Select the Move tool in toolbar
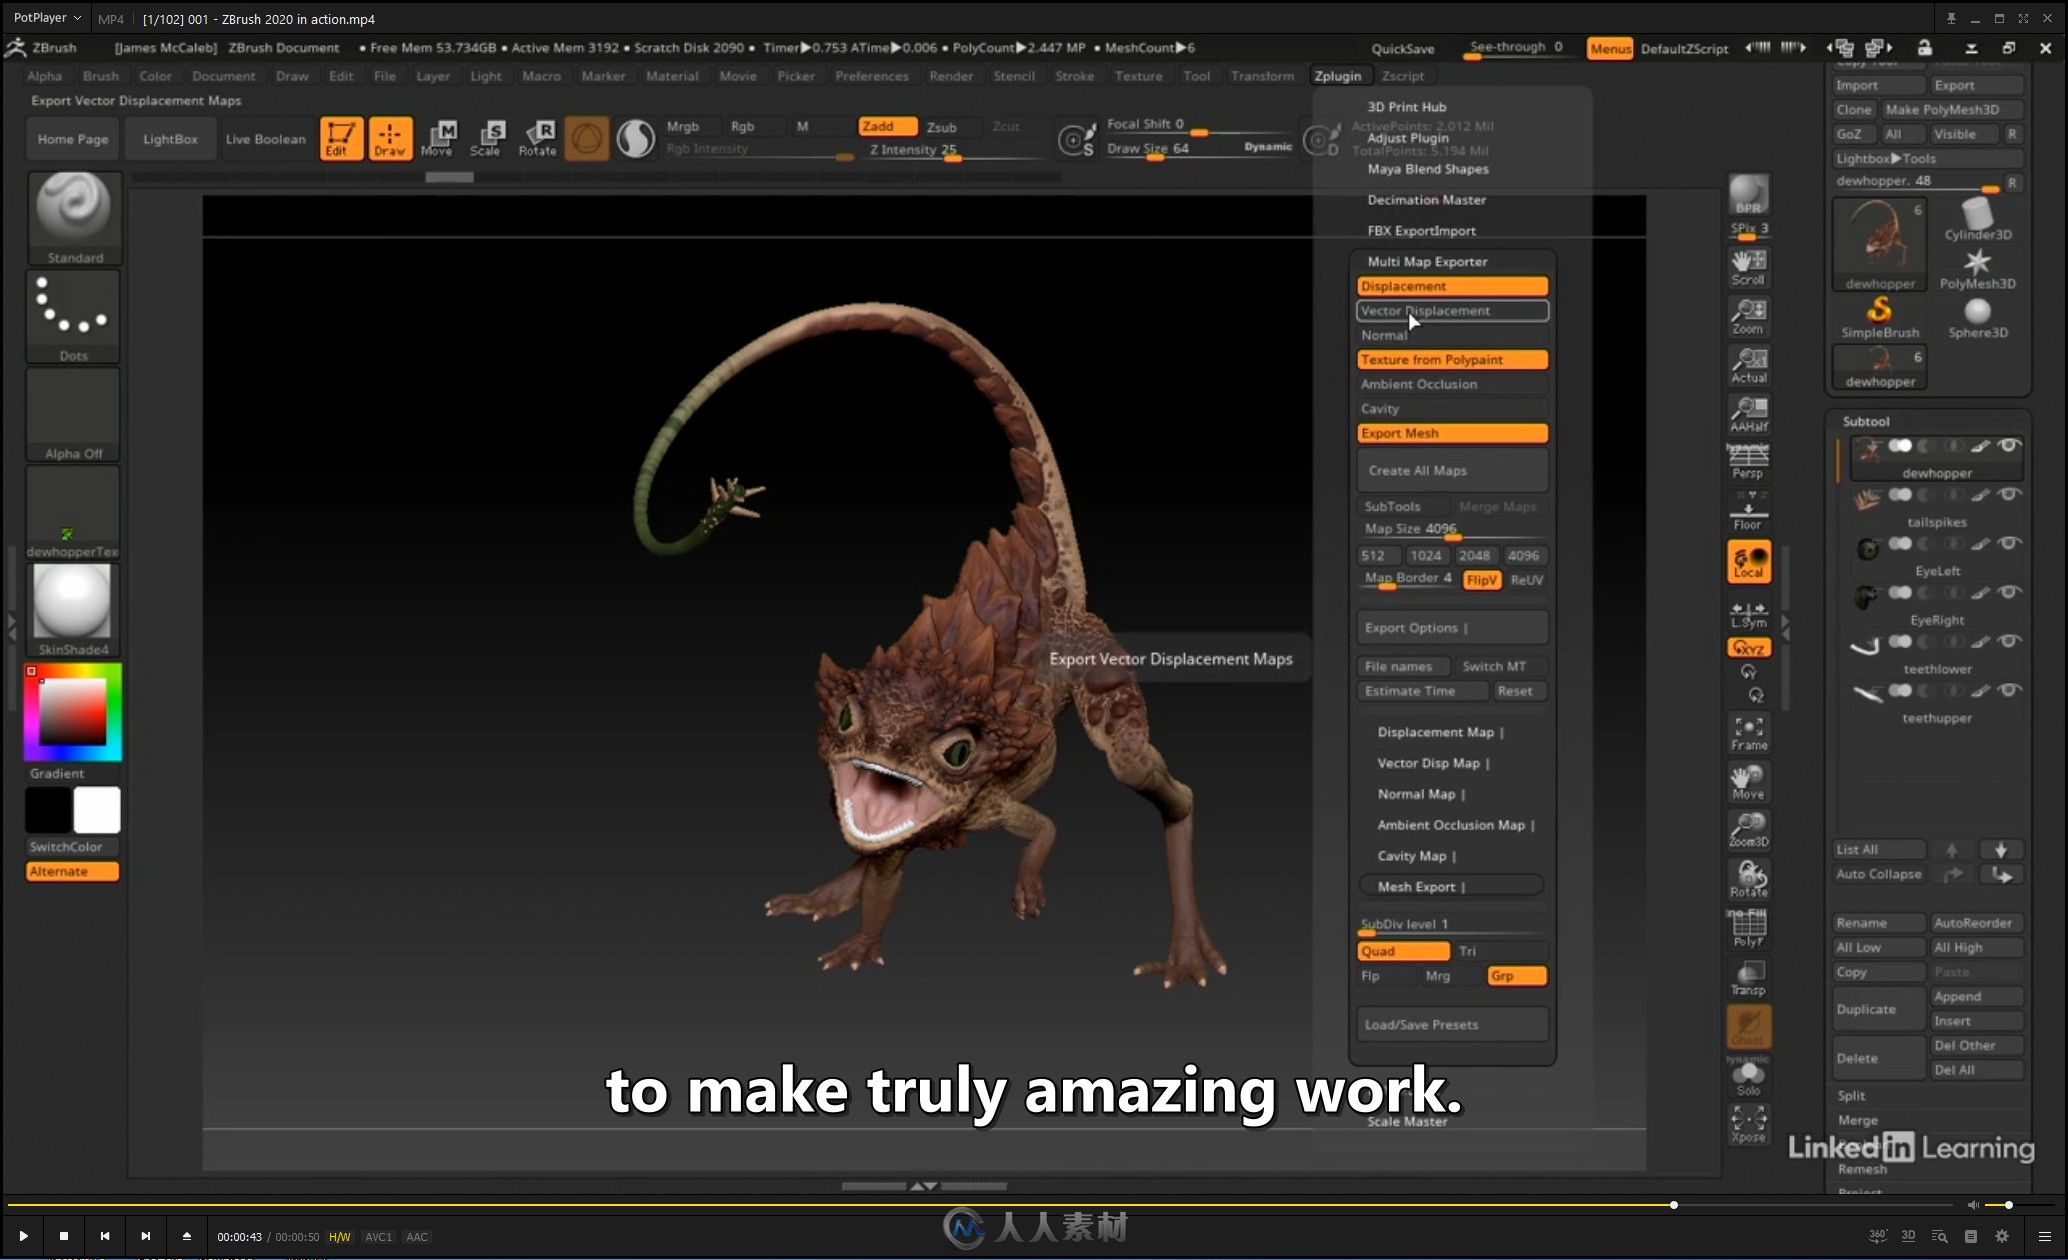Image resolution: width=2068 pixels, height=1260 pixels. pyautogui.click(x=439, y=137)
